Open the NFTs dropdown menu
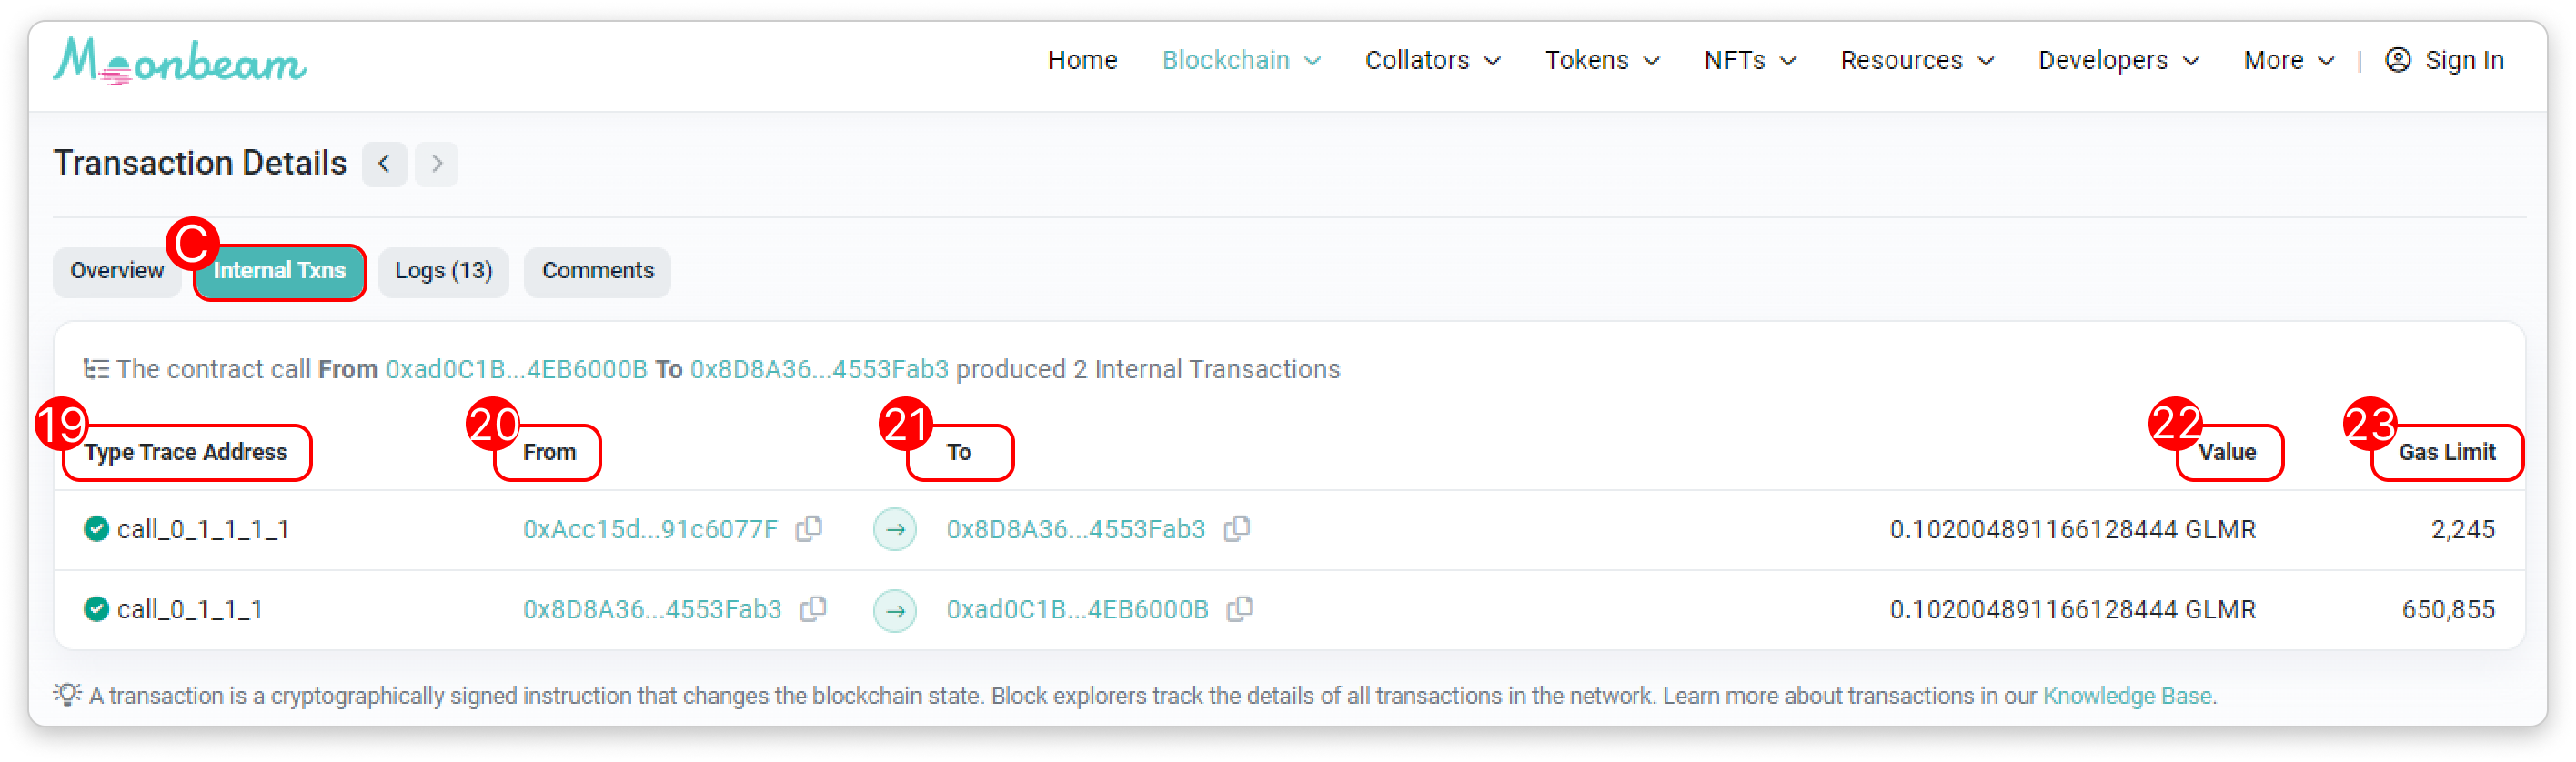 (x=1750, y=61)
